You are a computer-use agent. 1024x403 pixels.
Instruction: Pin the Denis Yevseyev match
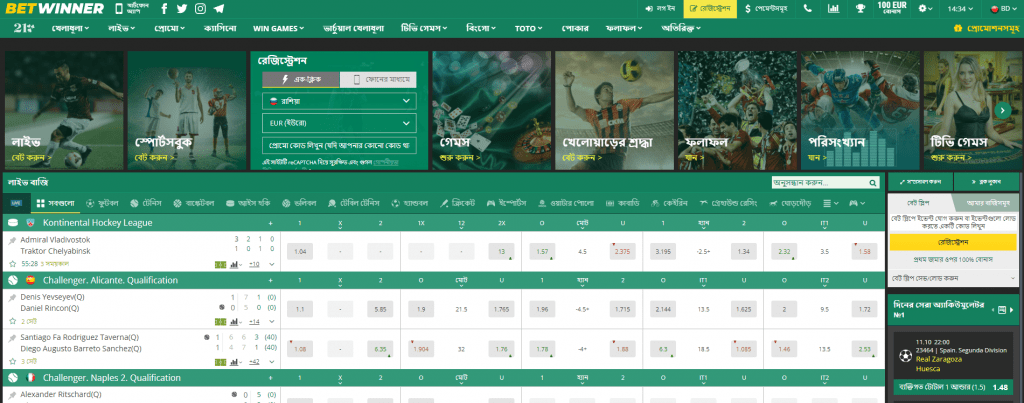tap(12, 297)
